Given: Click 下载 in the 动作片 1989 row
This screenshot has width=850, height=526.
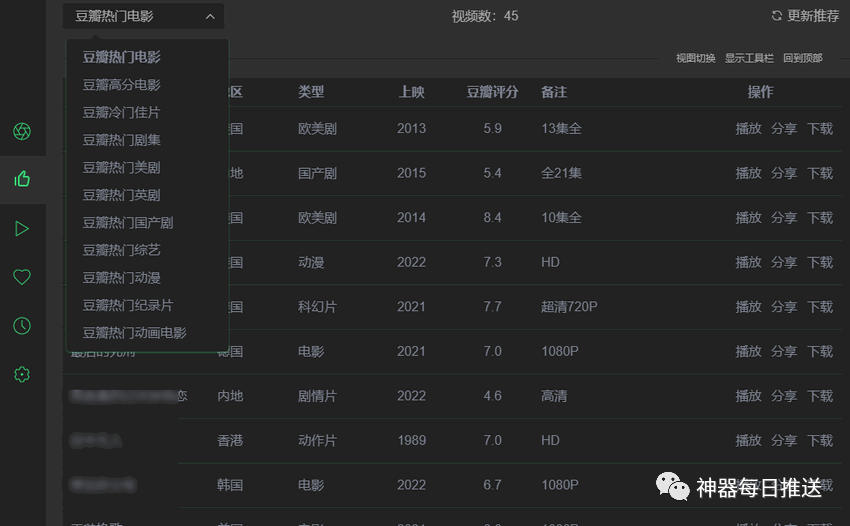Looking at the screenshot, I should (820, 440).
